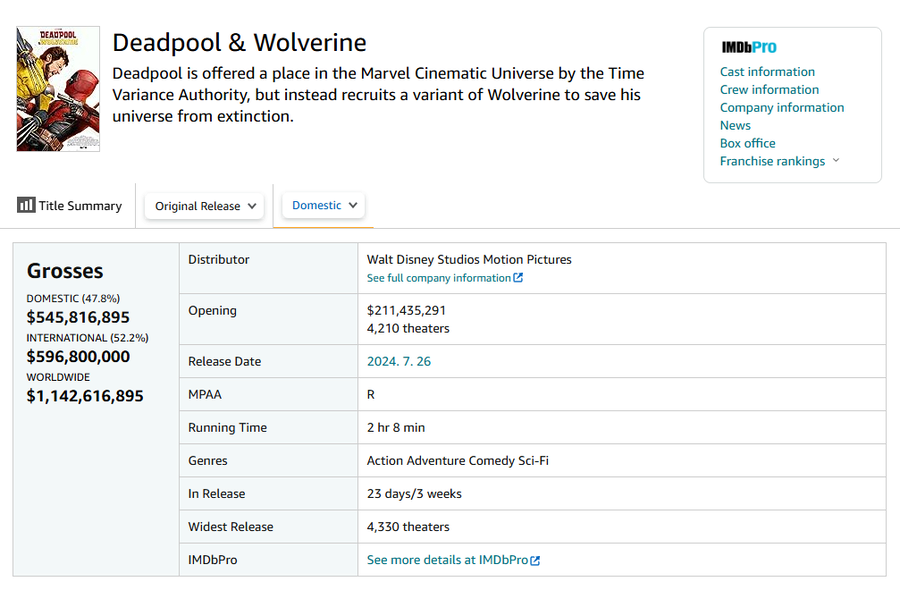900x590 pixels.
Task: Go to Company information link
Action: click(x=781, y=108)
